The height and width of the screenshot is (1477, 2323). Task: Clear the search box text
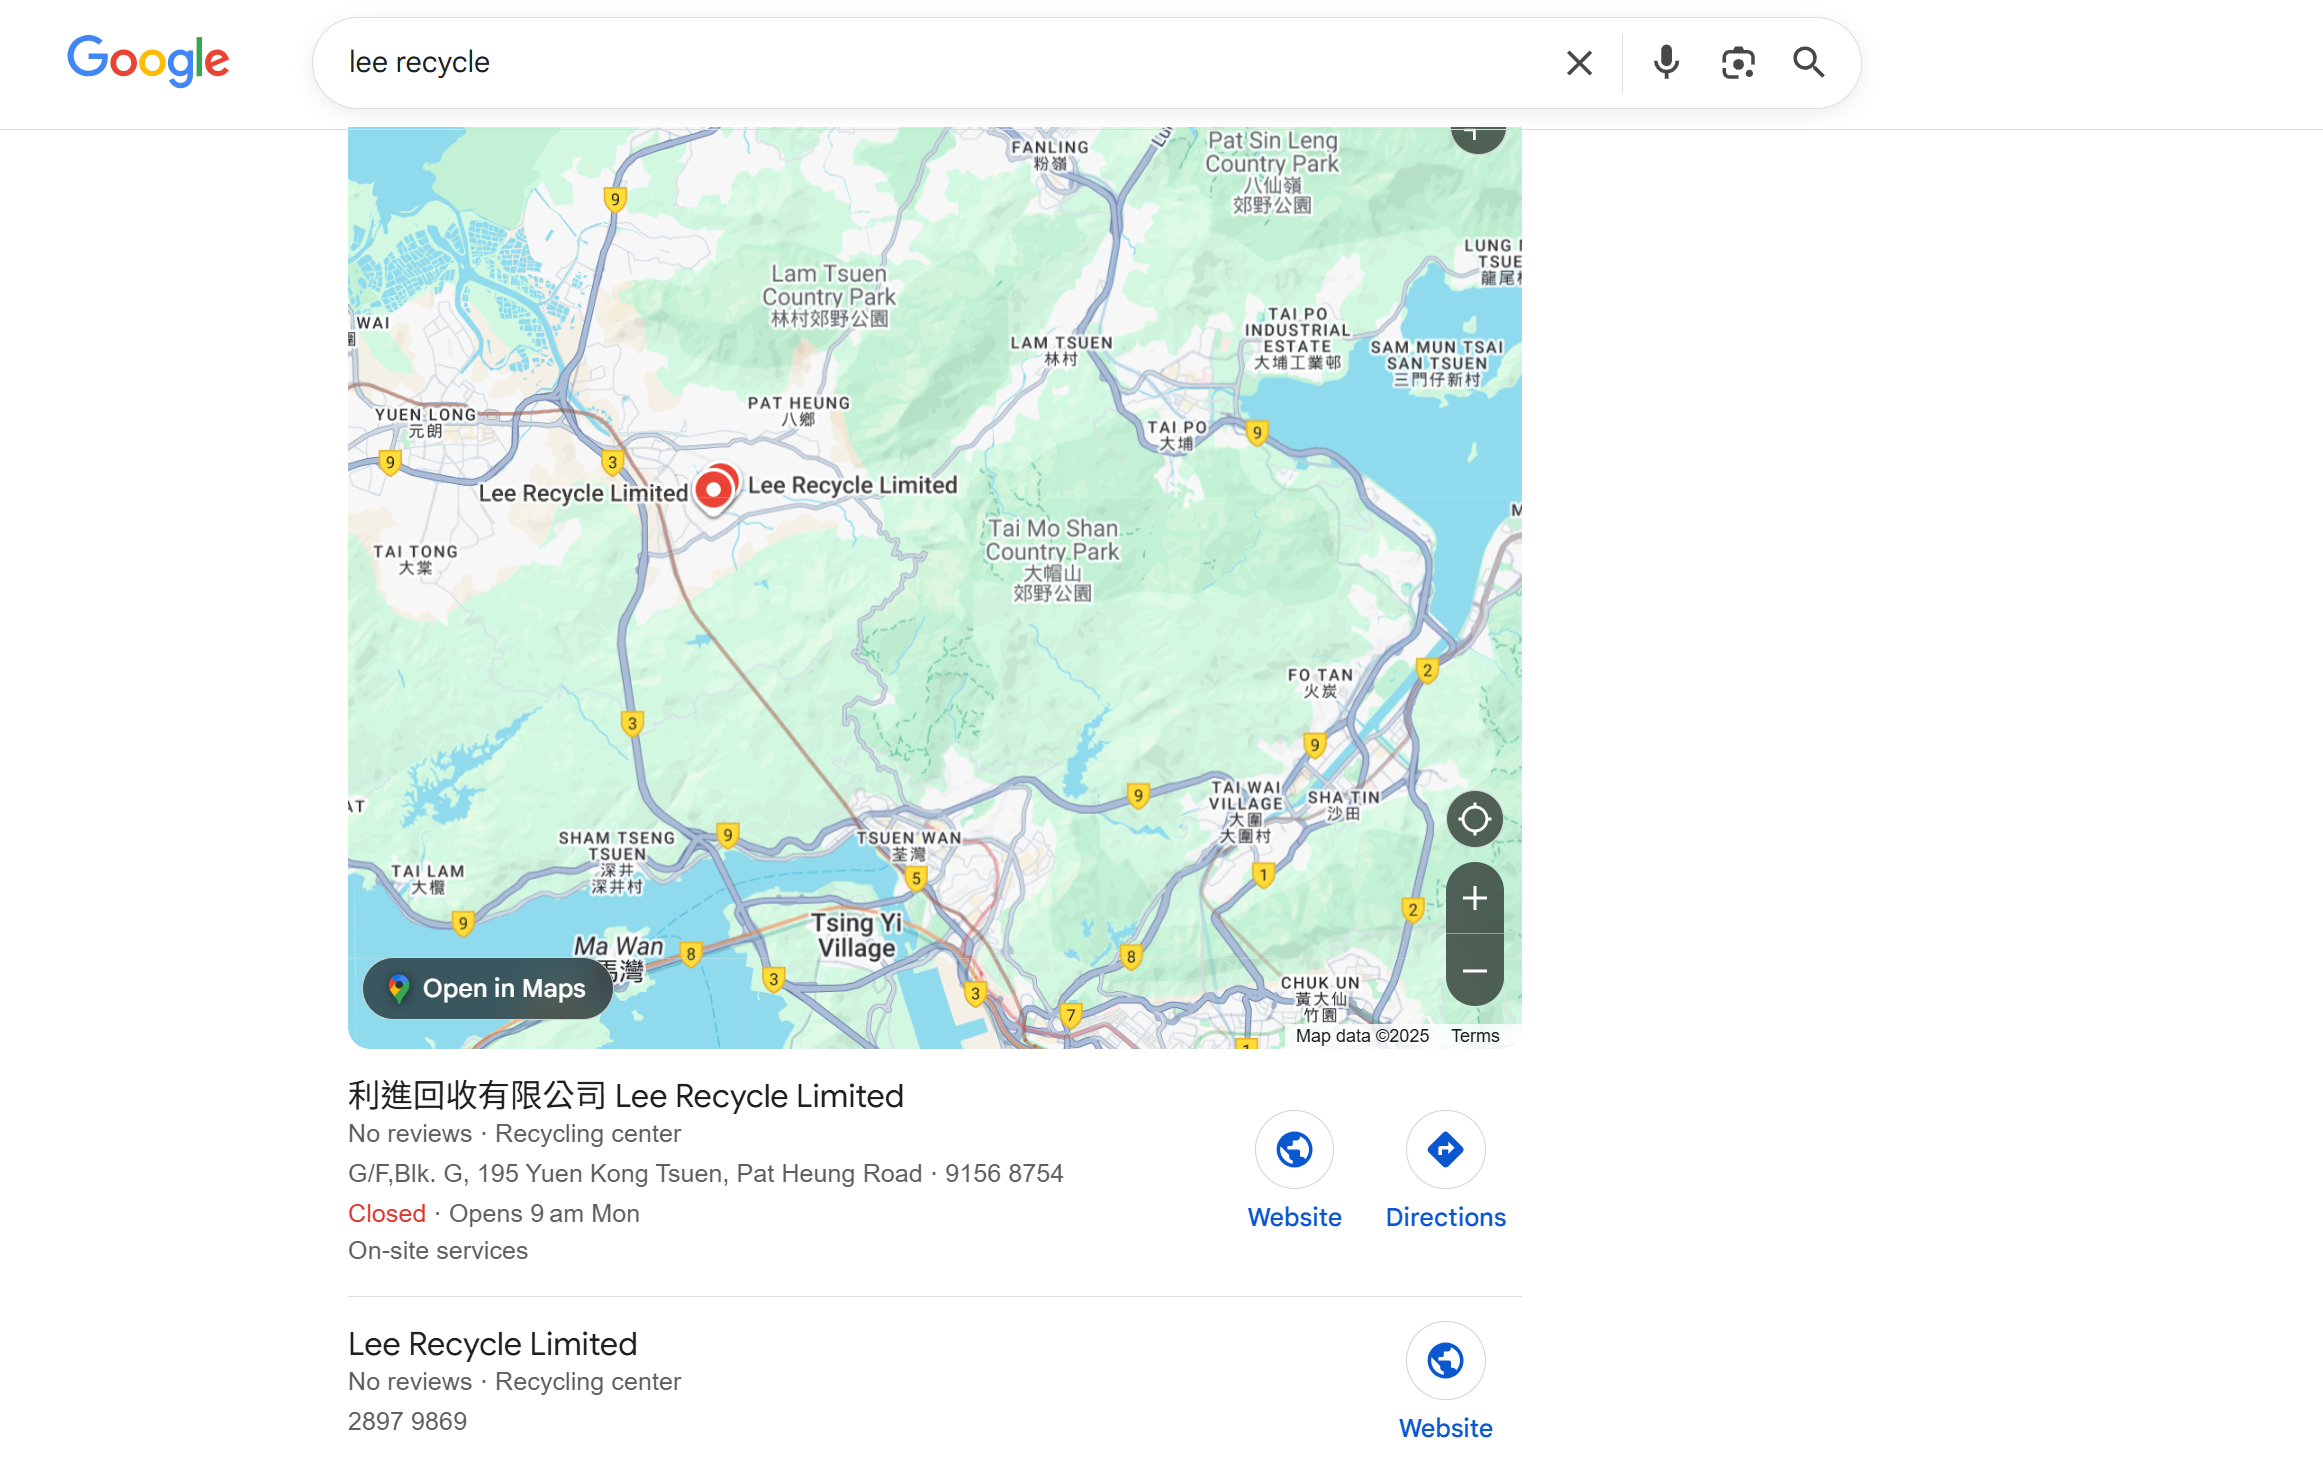click(1579, 63)
